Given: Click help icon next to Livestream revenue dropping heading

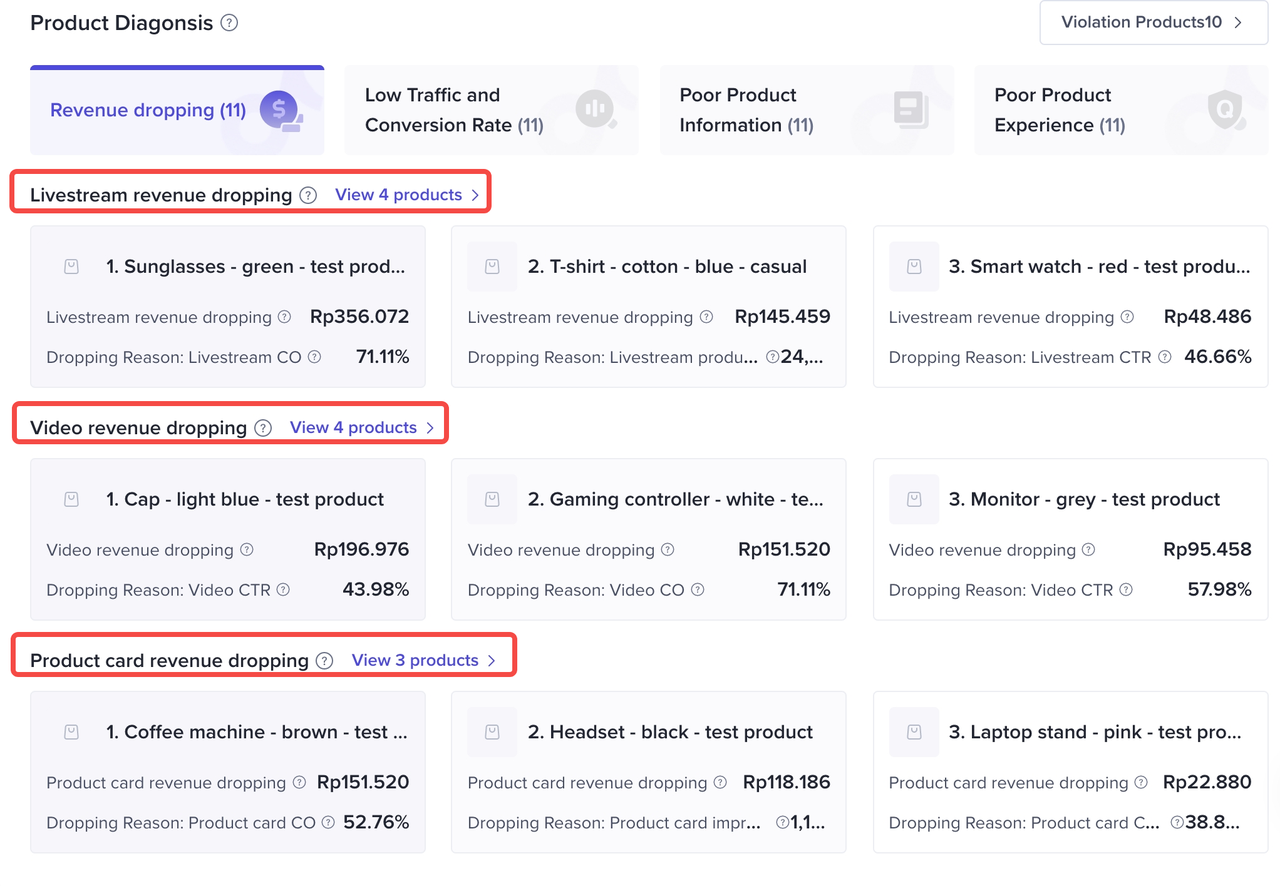Looking at the screenshot, I should tap(308, 195).
